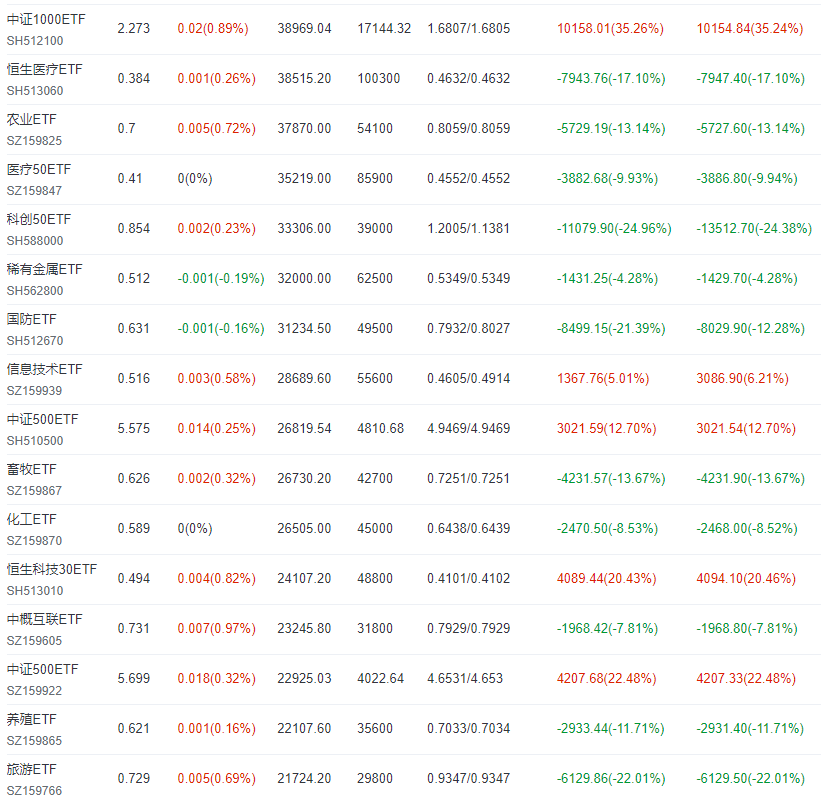Select cost 1.6807/1.6805
The image size is (821, 803).
point(469,28)
